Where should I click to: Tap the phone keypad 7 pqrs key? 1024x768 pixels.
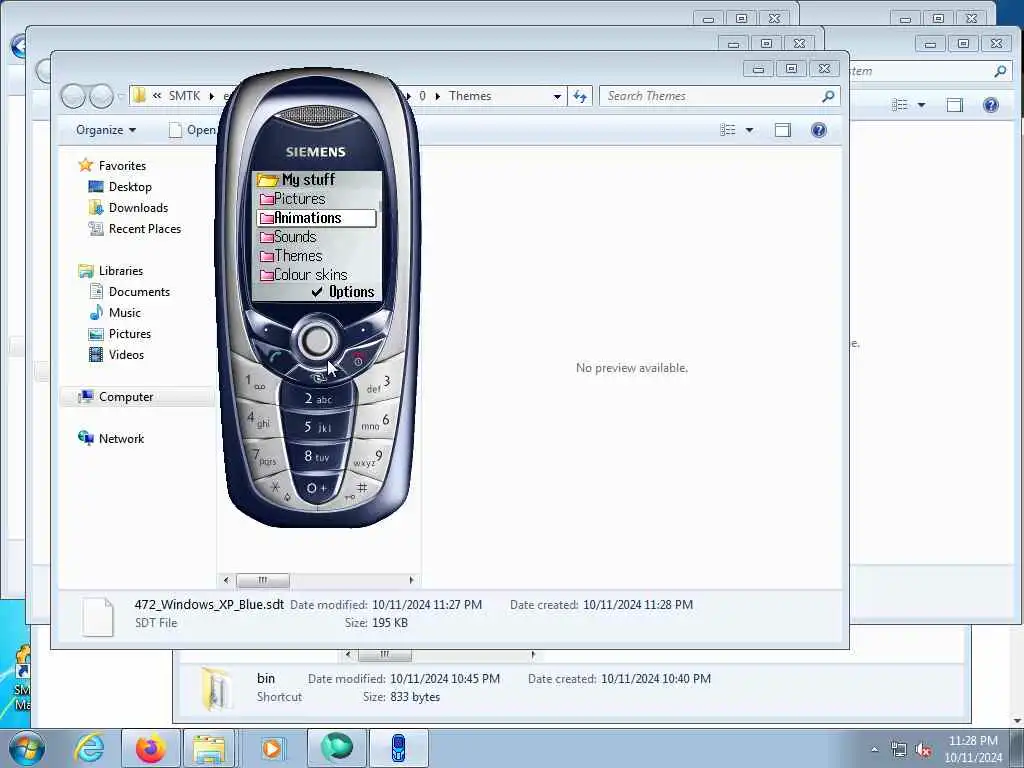pos(265,456)
